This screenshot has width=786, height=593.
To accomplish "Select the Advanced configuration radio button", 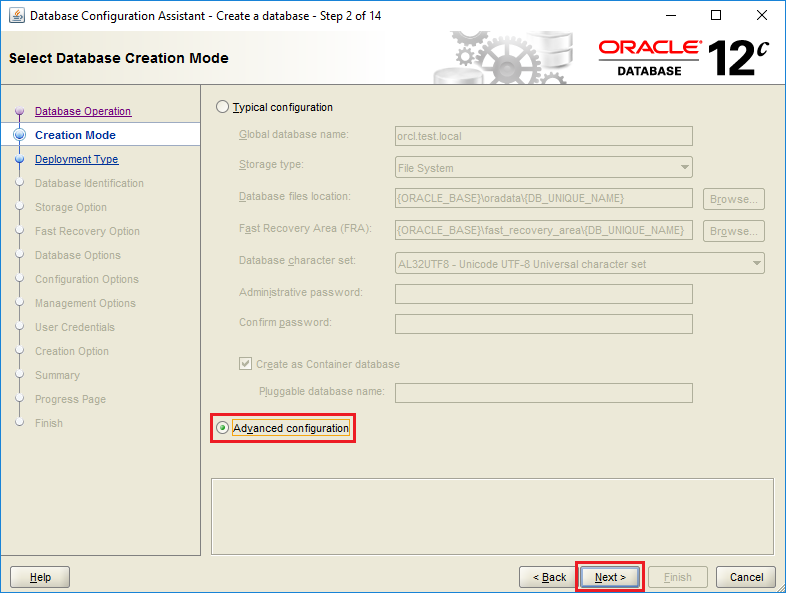I will pos(222,428).
